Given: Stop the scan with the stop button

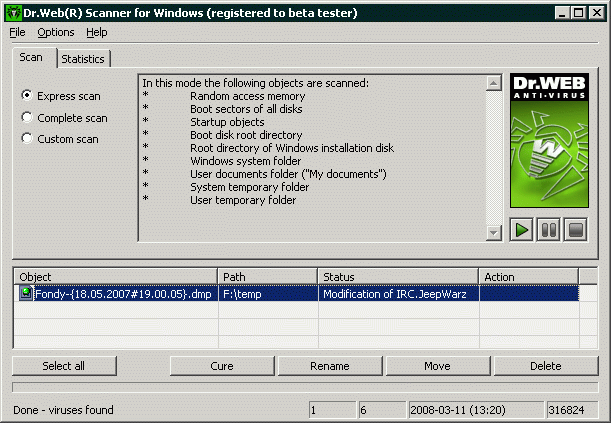Looking at the screenshot, I should [576, 230].
